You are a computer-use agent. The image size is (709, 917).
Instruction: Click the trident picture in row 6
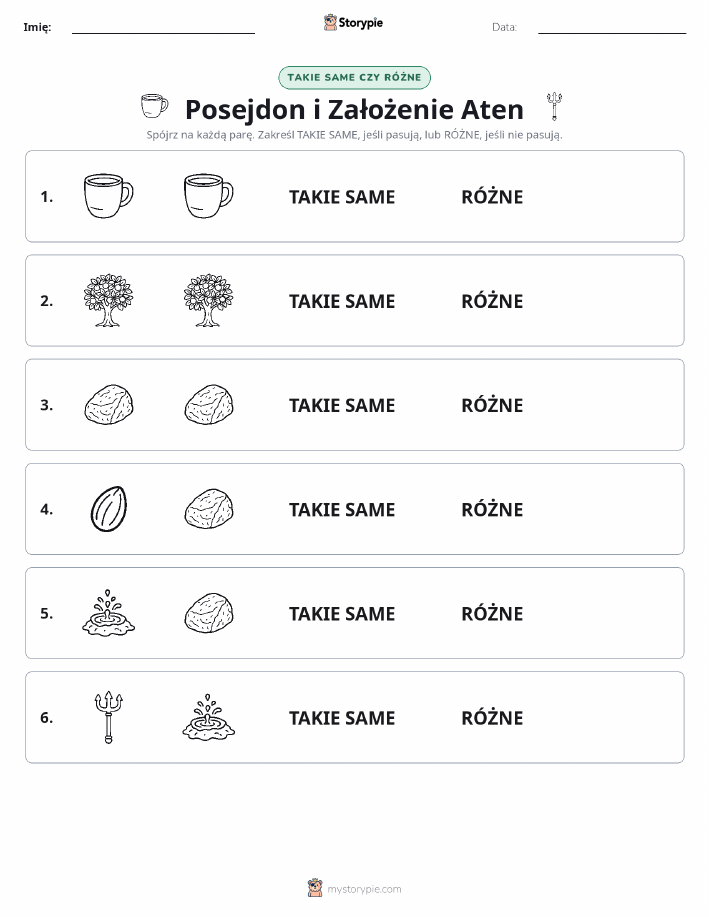[x=109, y=718]
